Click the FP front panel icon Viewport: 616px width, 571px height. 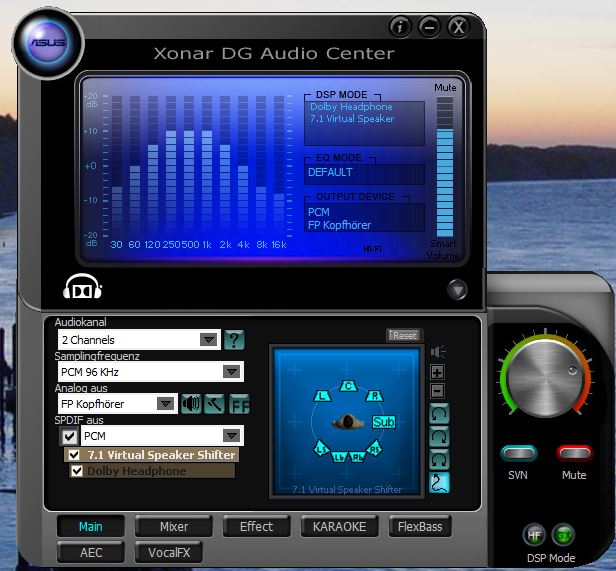coord(239,404)
